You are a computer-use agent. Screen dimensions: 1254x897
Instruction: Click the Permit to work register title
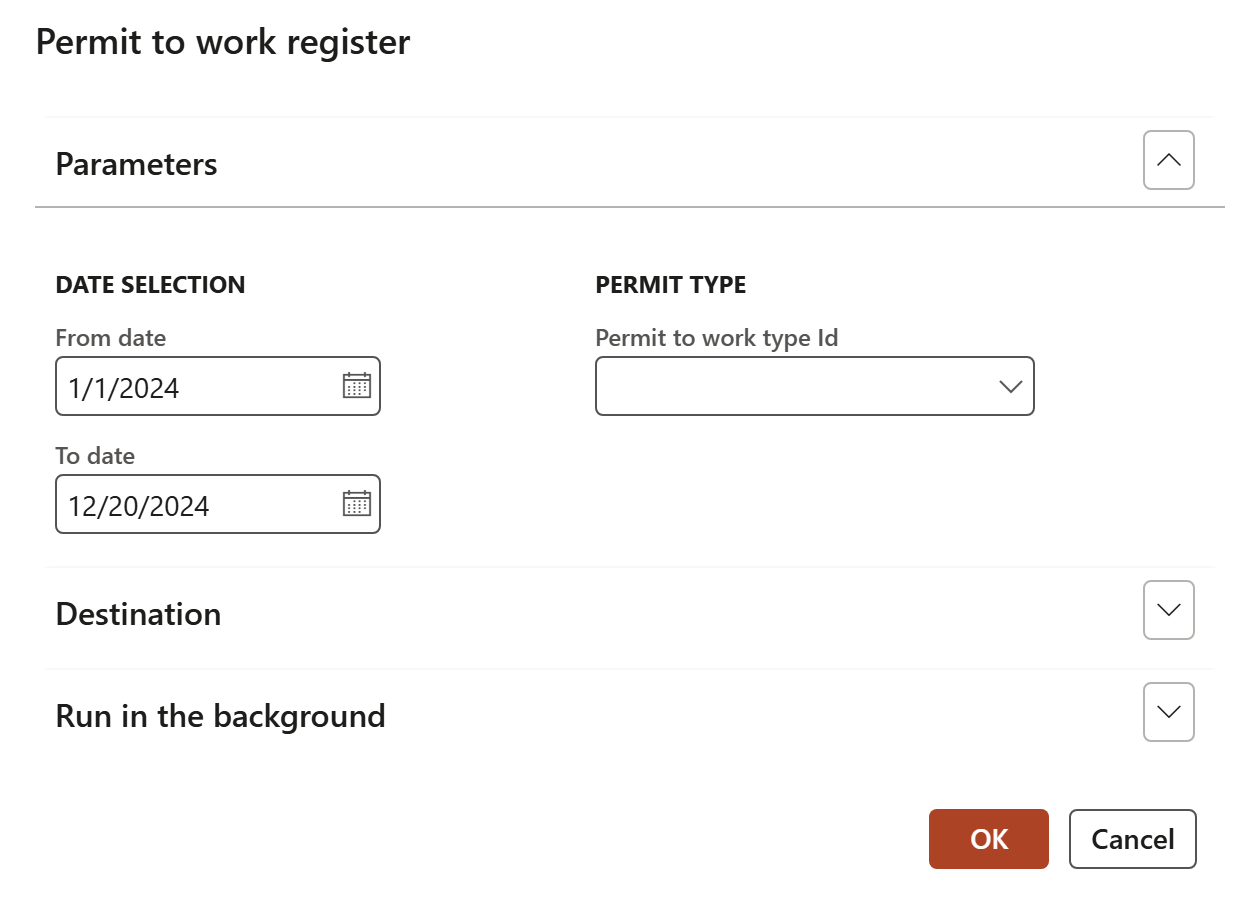click(223, 43)
